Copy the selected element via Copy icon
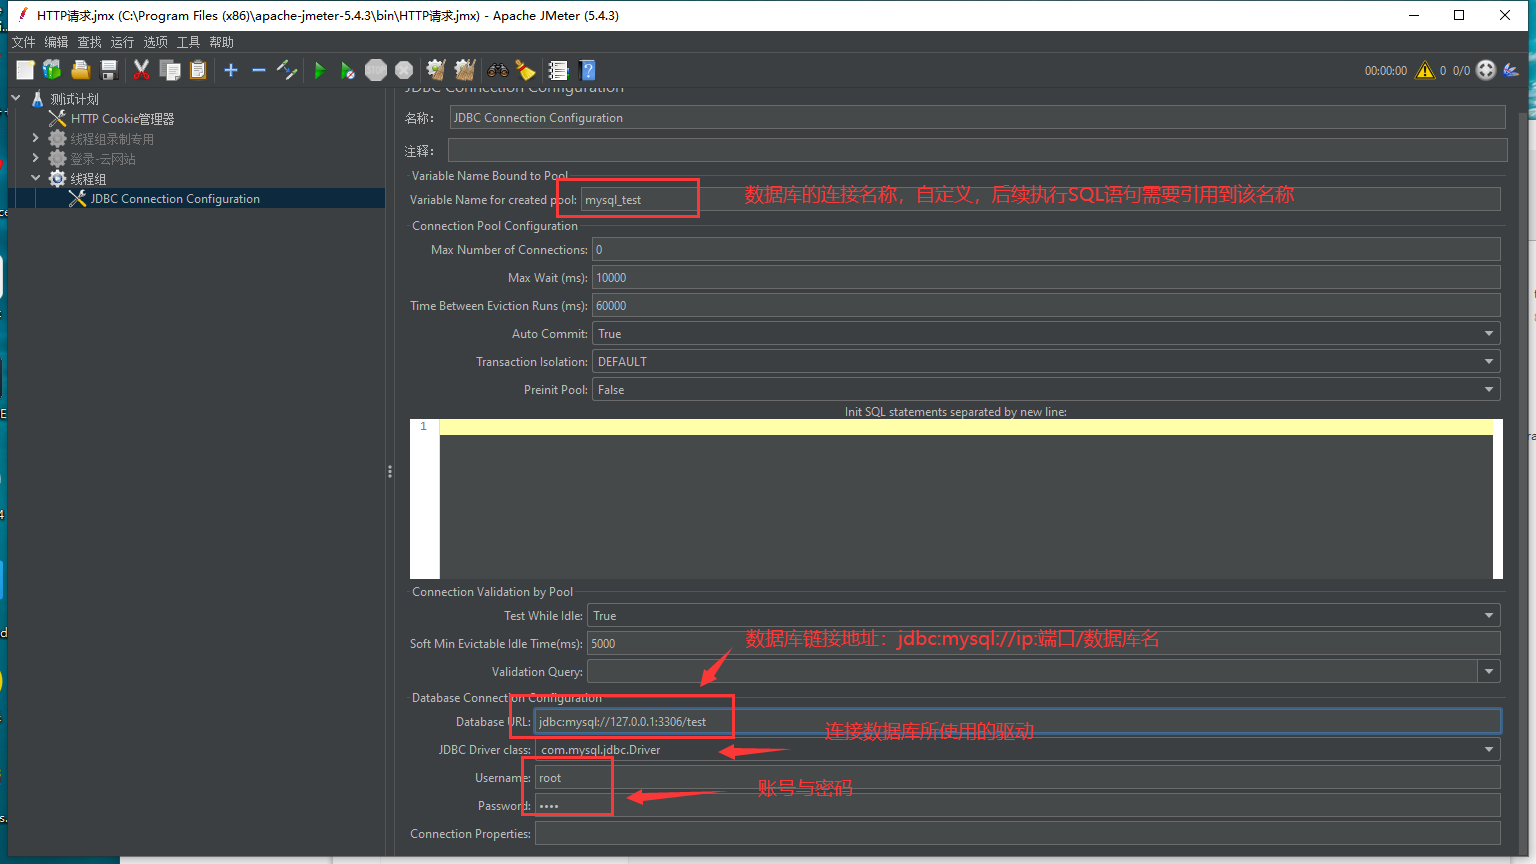The height and width of the screenshot is (864, 1536). pyautogui.click(x=170, y=70)
